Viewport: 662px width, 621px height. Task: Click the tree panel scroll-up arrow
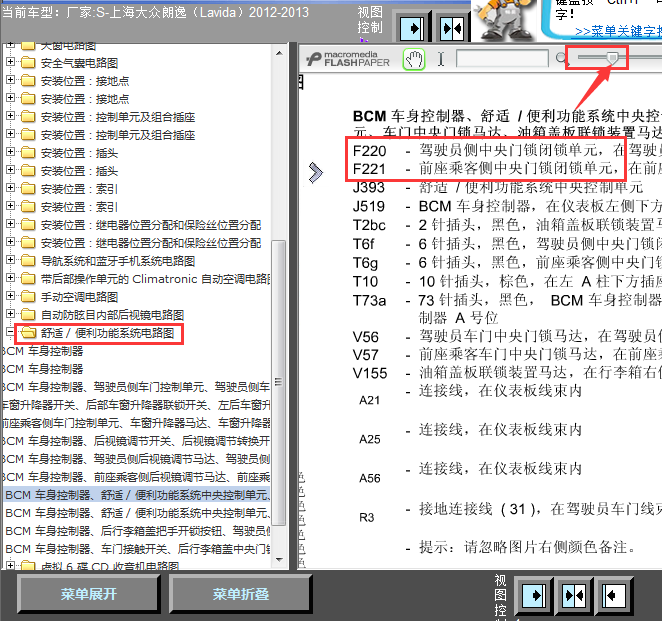click(279, 53)
